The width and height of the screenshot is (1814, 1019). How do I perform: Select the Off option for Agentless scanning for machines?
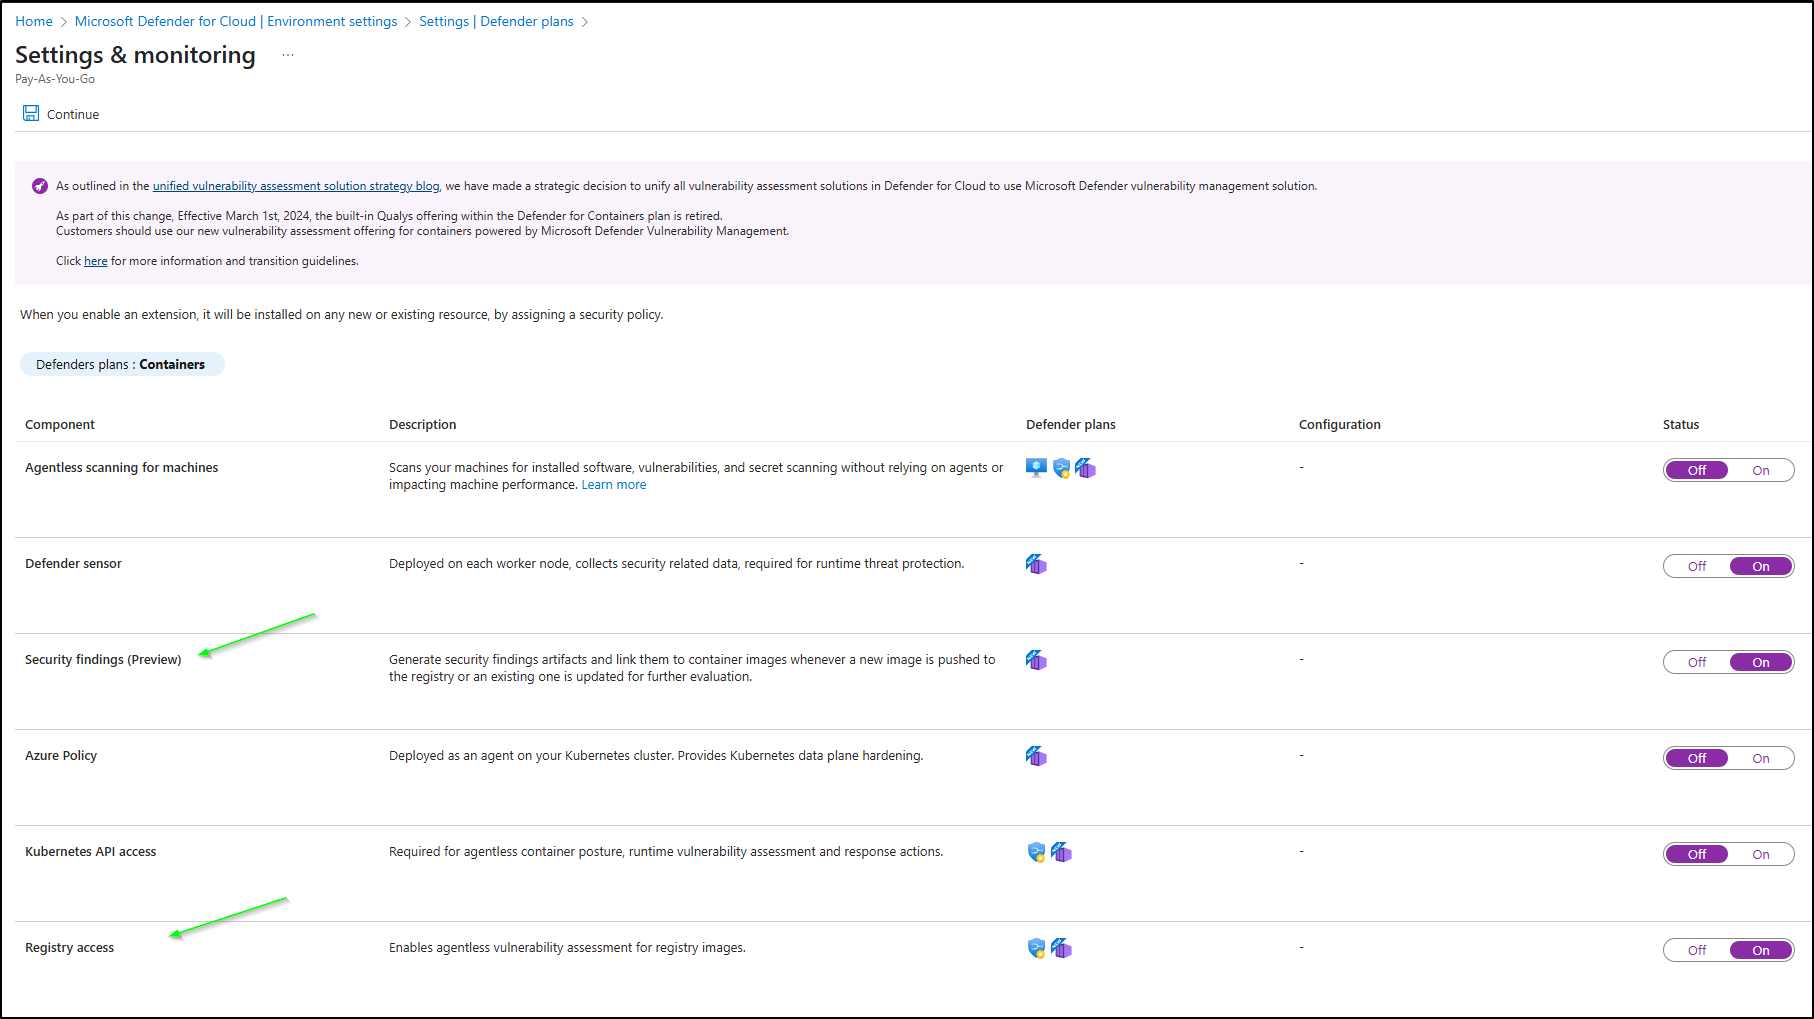(1697, 470)
